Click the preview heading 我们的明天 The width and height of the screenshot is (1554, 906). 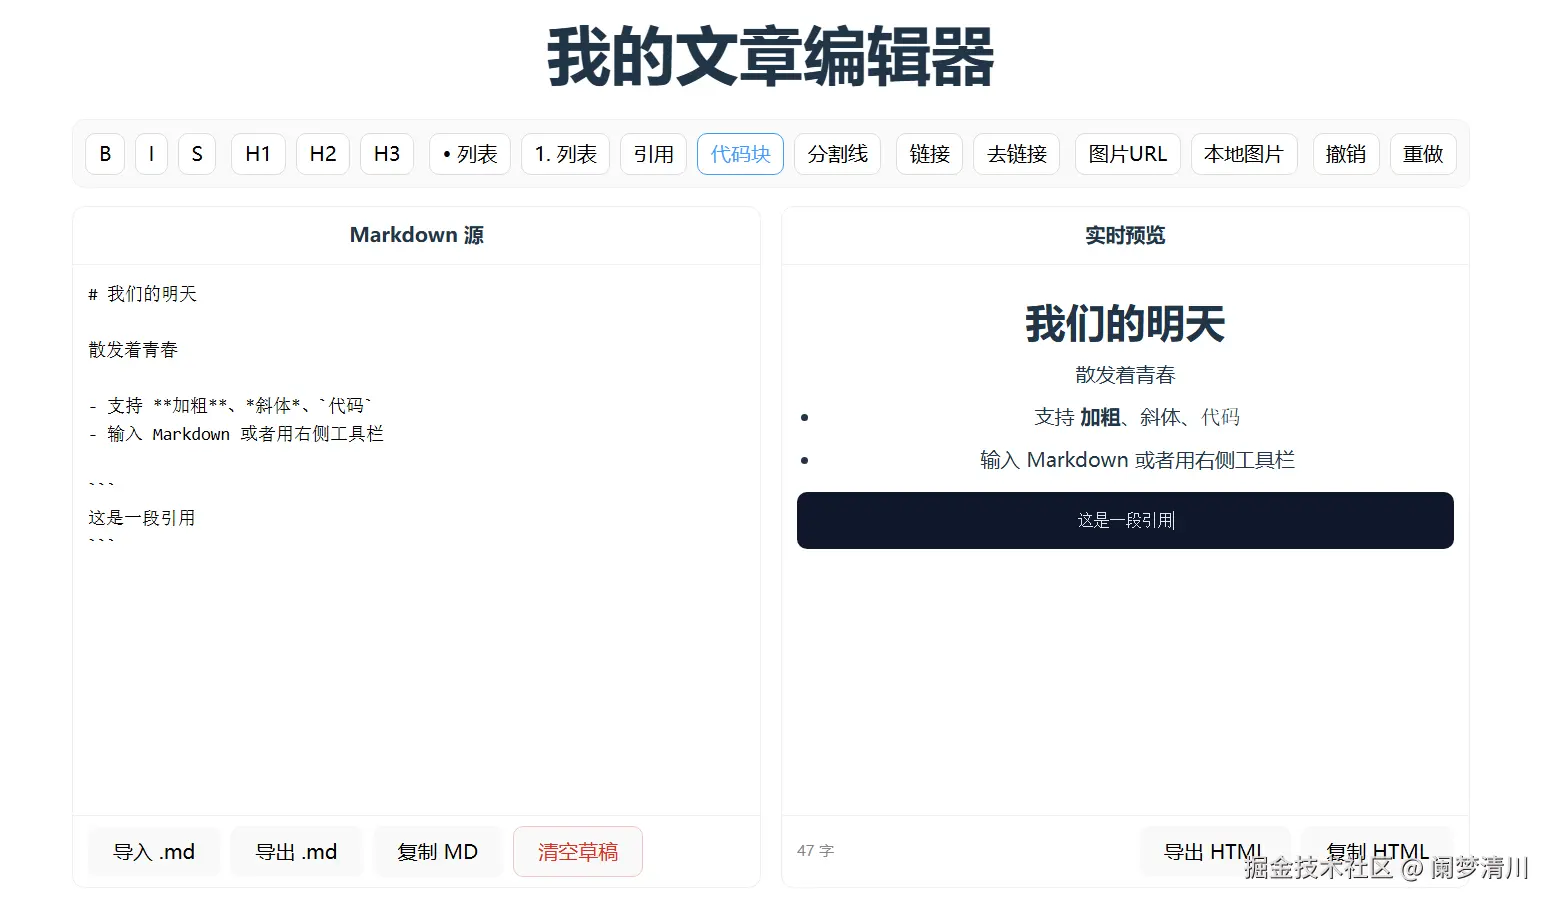1125,324
